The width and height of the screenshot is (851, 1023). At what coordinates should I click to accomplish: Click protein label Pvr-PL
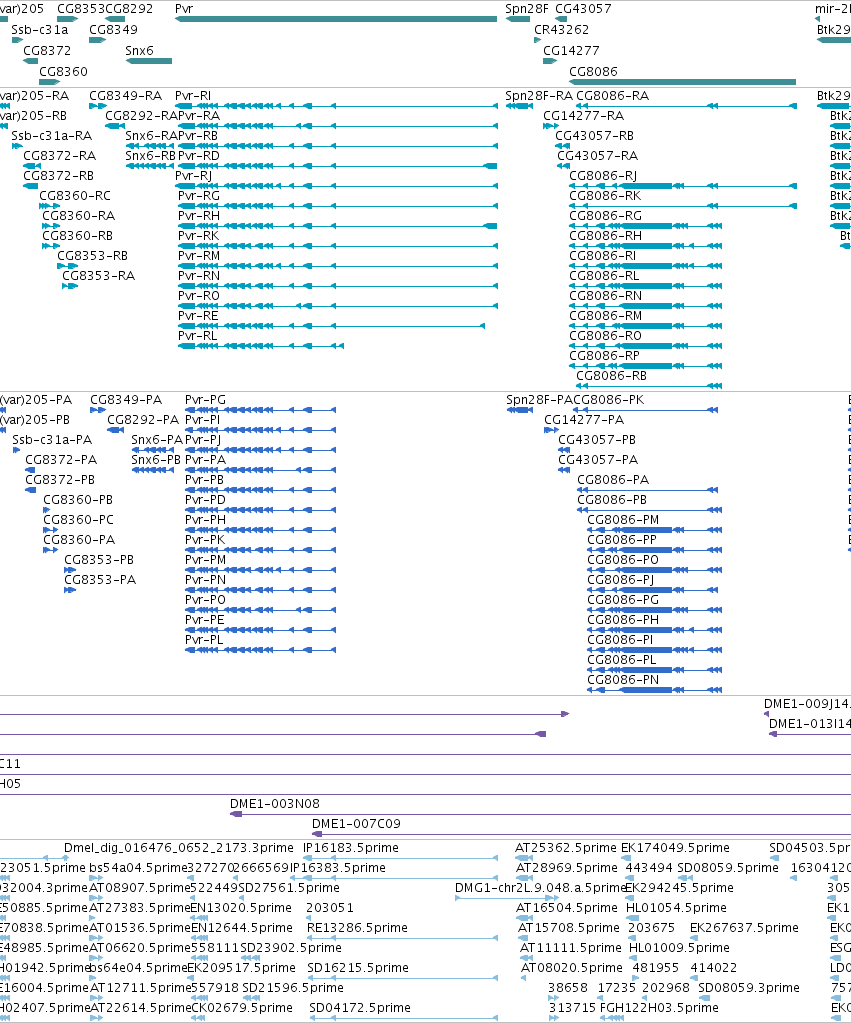204,640
